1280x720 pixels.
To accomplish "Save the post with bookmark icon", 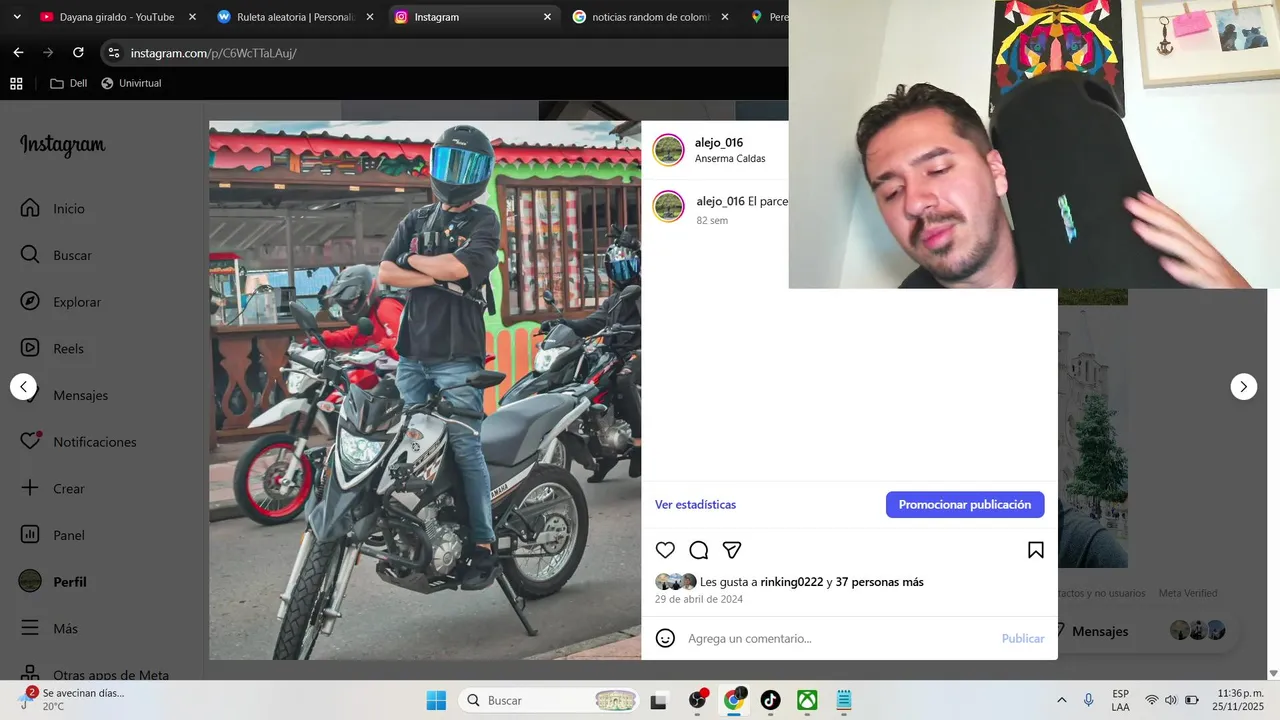I will [x=1036, y=550].
